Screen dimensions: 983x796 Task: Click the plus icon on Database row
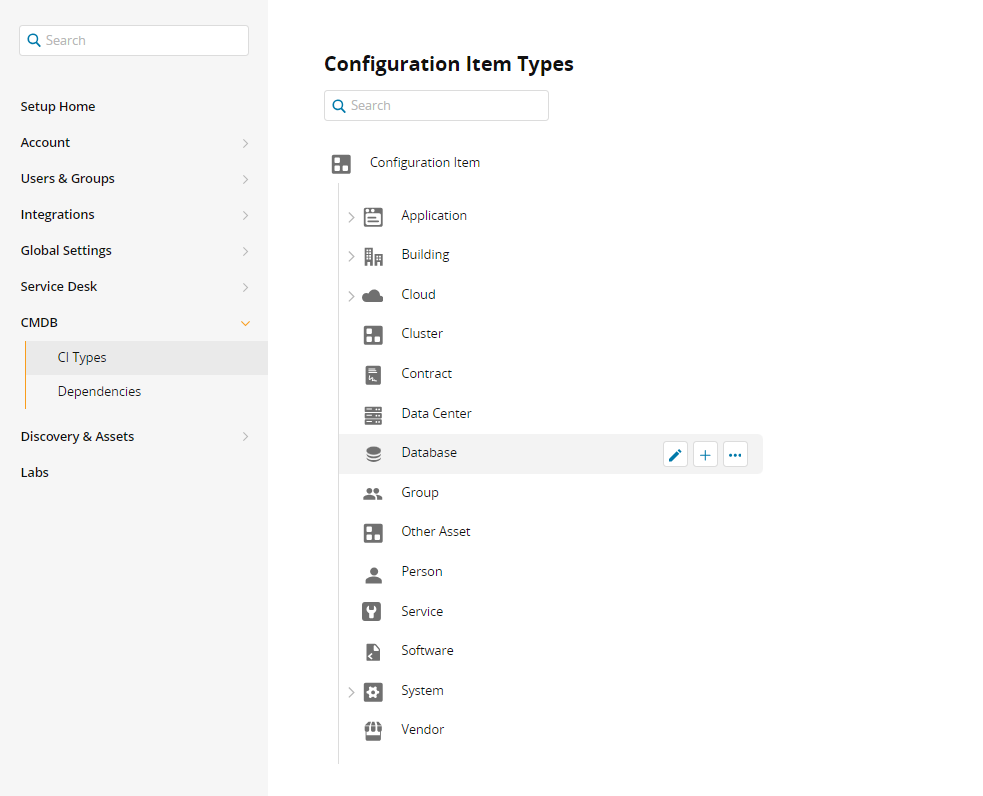[705, 455]
